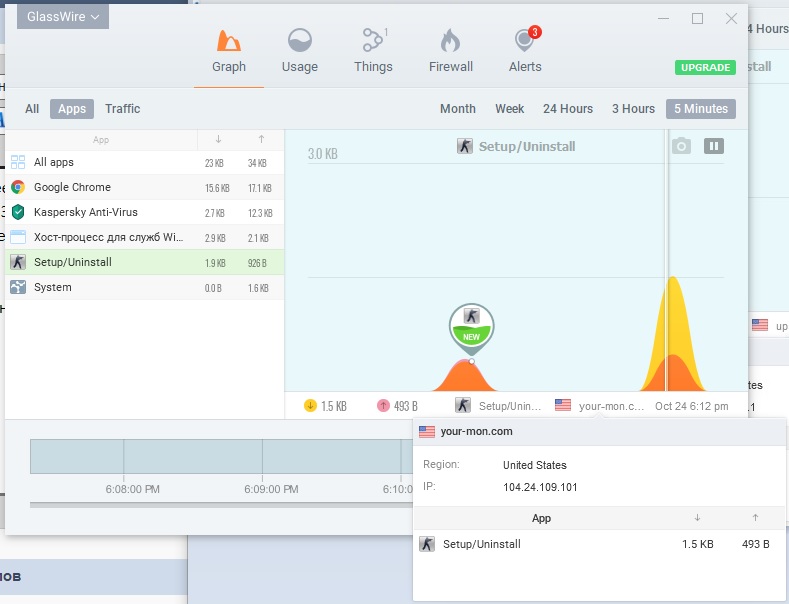Switch to the Graph tab

point(229,52)
